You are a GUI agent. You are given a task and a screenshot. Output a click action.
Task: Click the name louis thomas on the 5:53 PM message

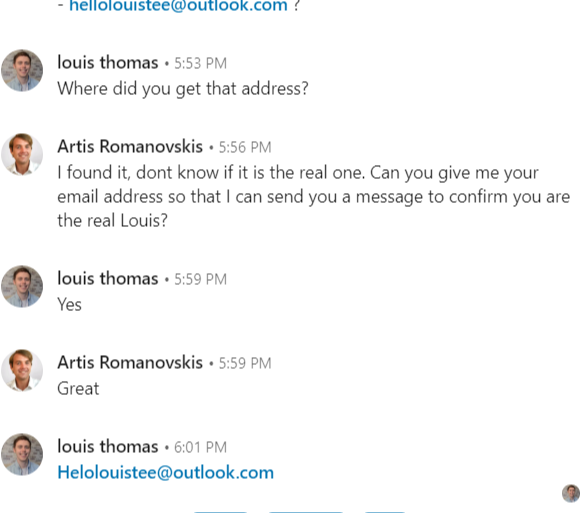coord(108,62)
